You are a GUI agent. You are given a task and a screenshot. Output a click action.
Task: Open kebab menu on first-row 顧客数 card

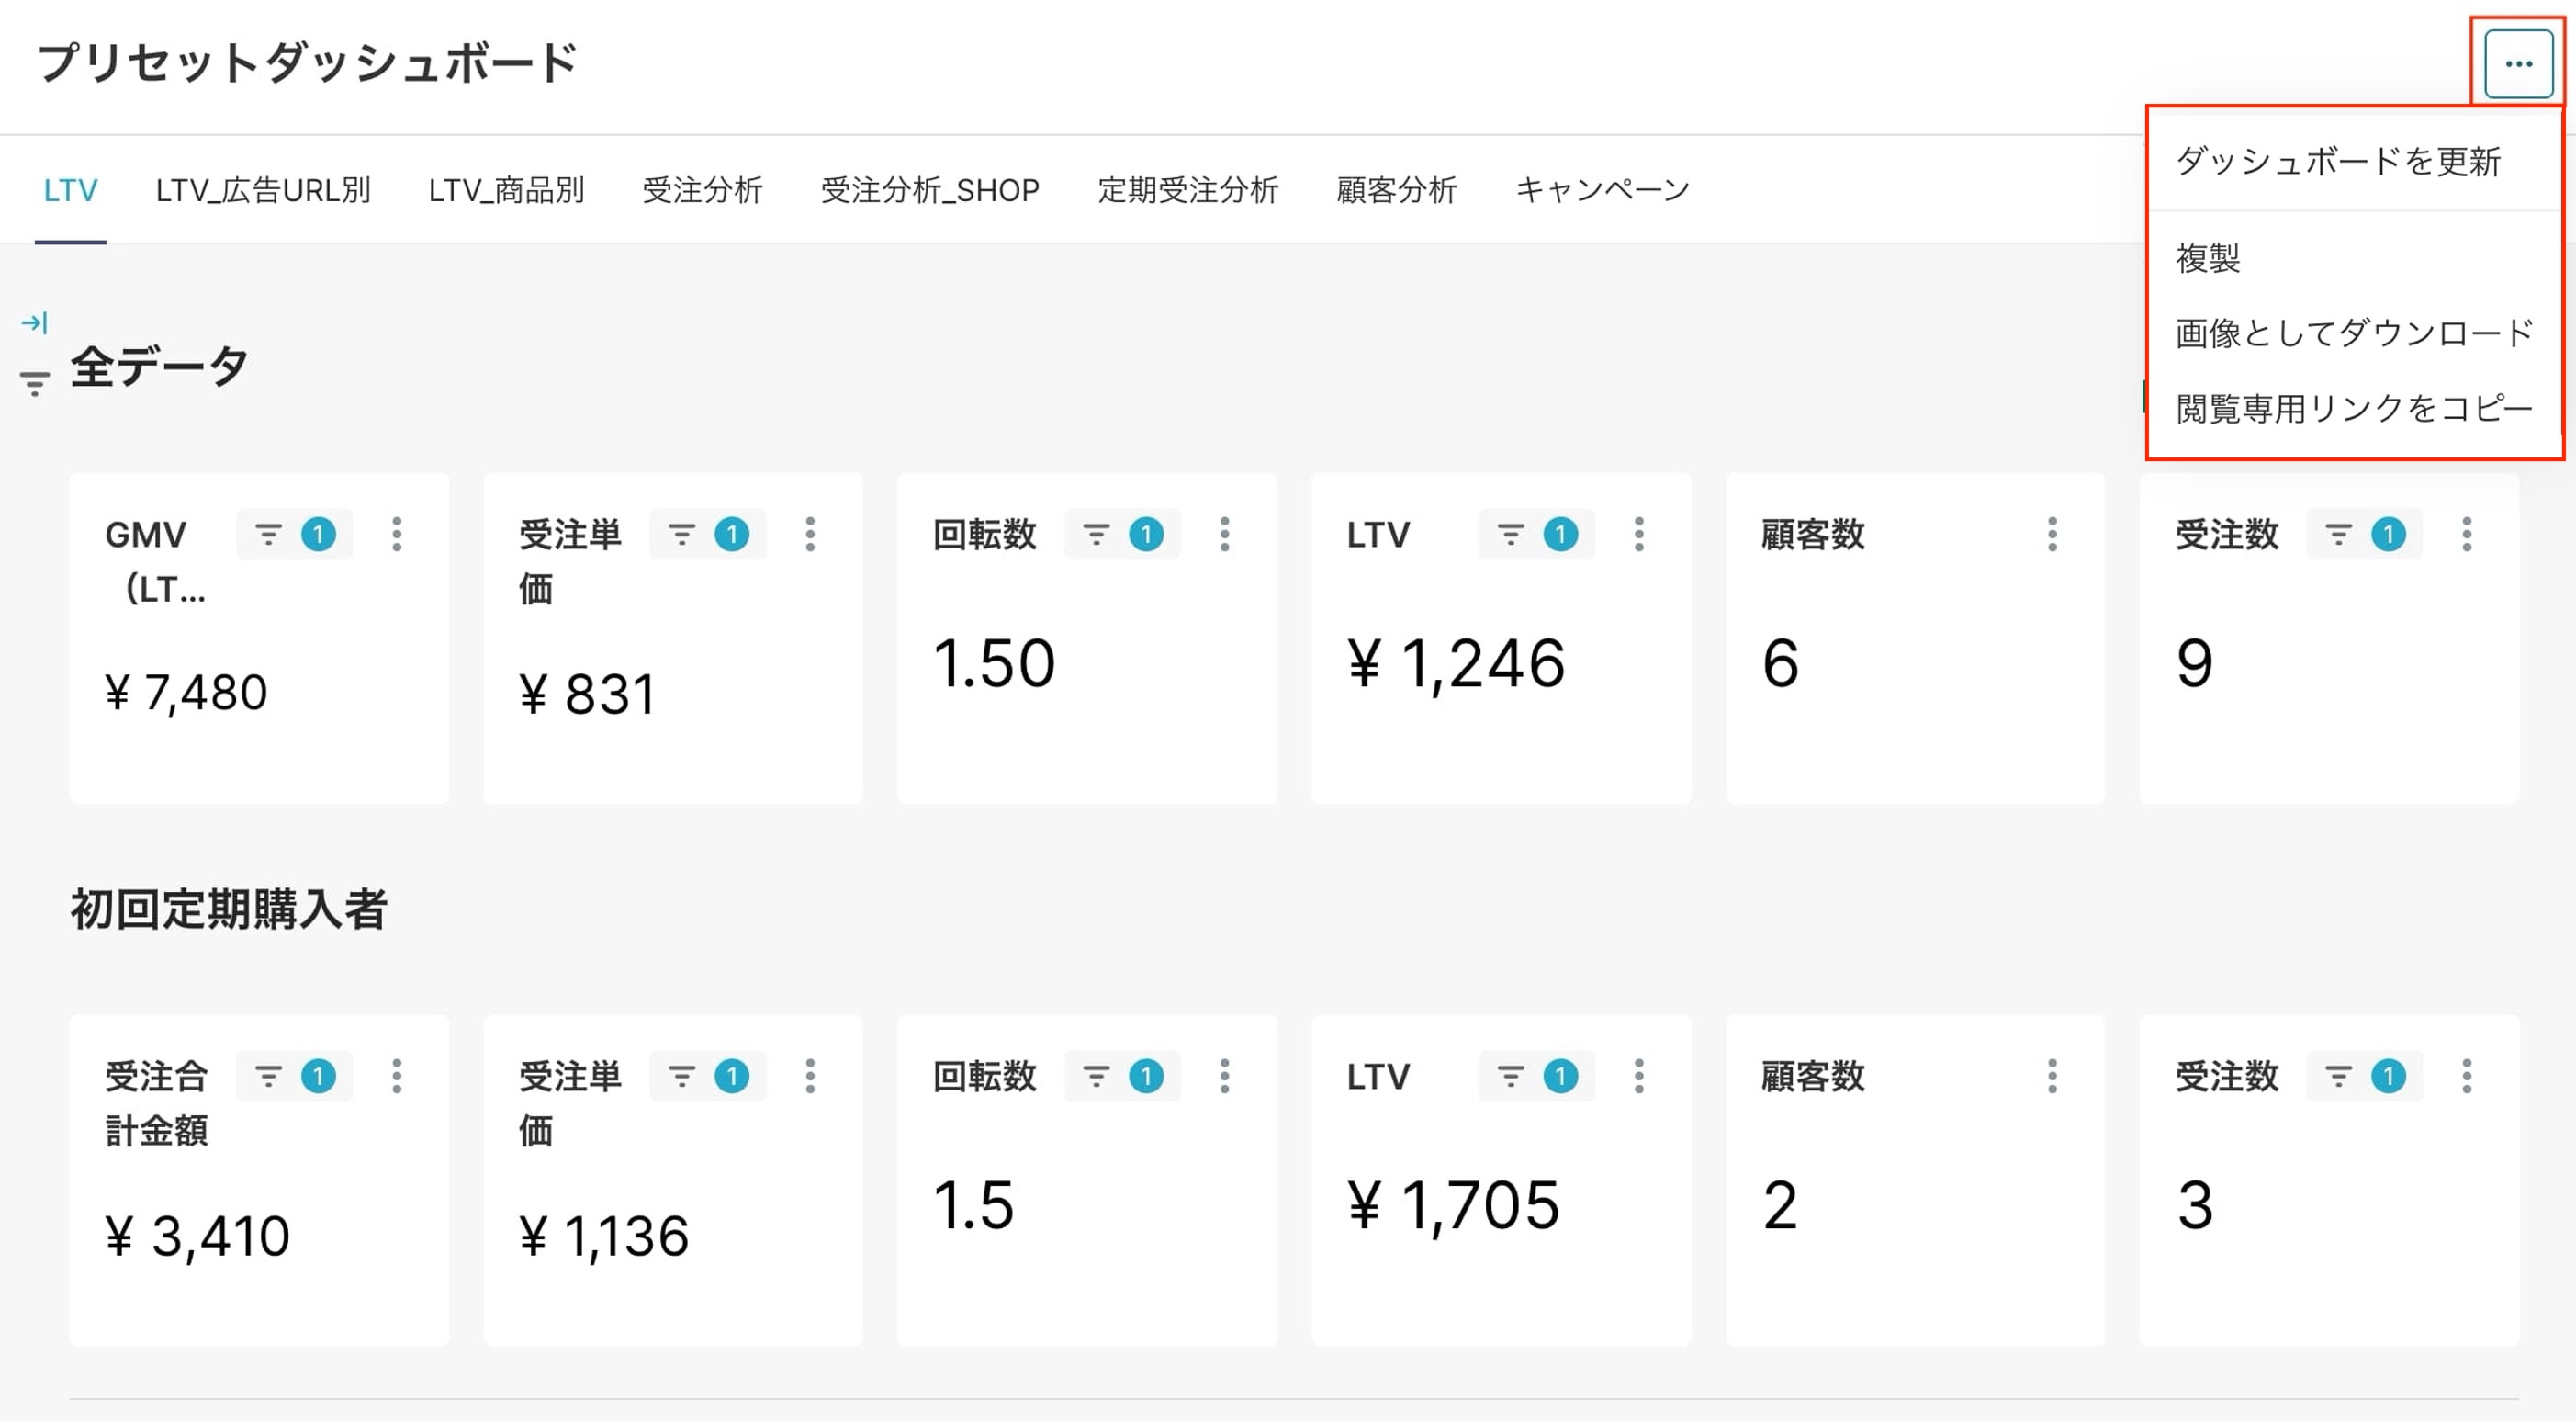pos(2053,534)
